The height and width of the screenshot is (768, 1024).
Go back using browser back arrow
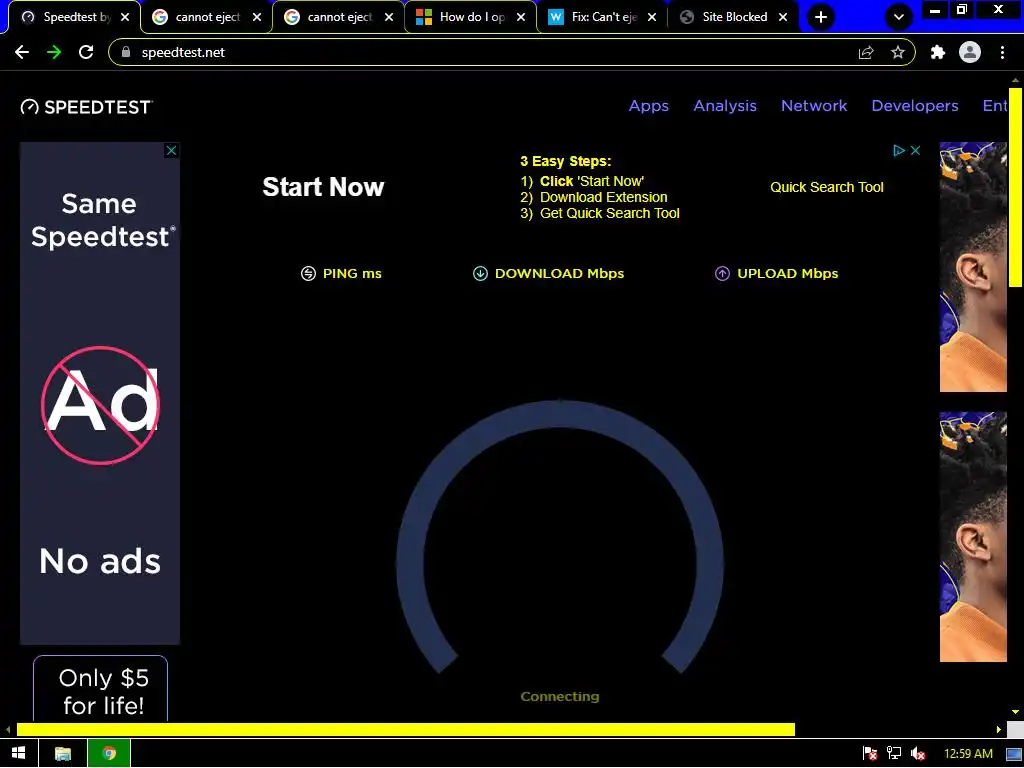point(22,52)
